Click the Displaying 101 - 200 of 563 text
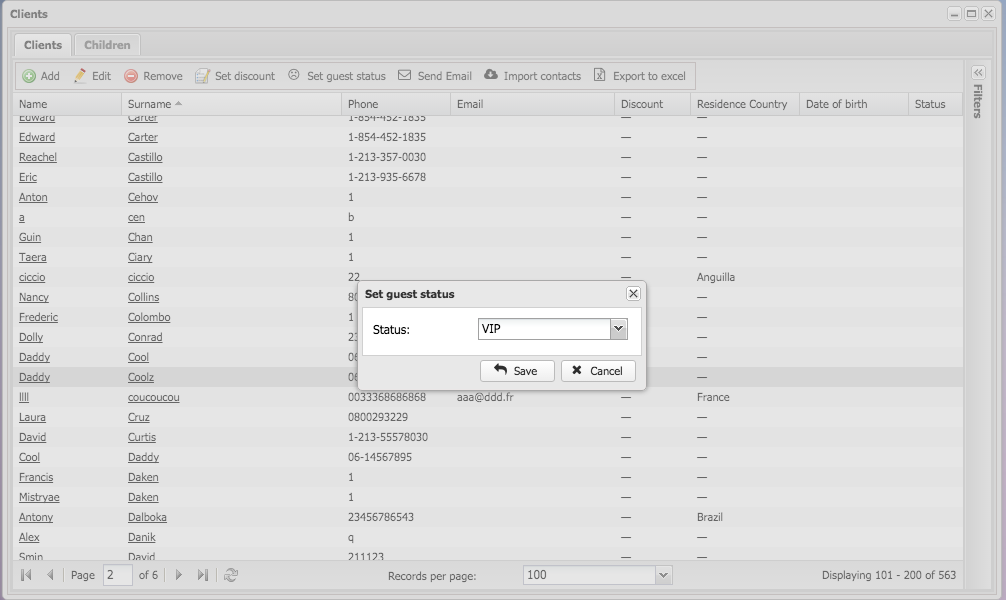1006x600 pixels. (x=889, y=575)
